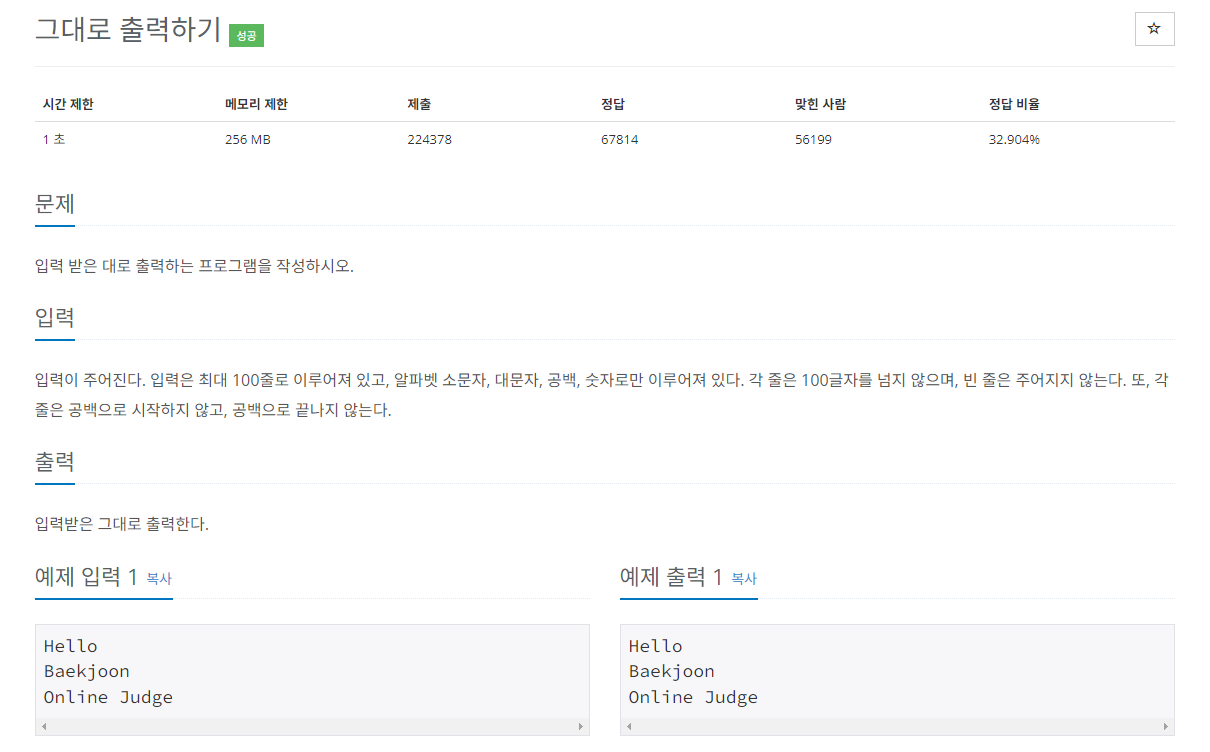The height and width of the screenshot is (752, 1210).
Task: Click 'Baekjoon' in example input box
Action: click(x=87, y=671)
